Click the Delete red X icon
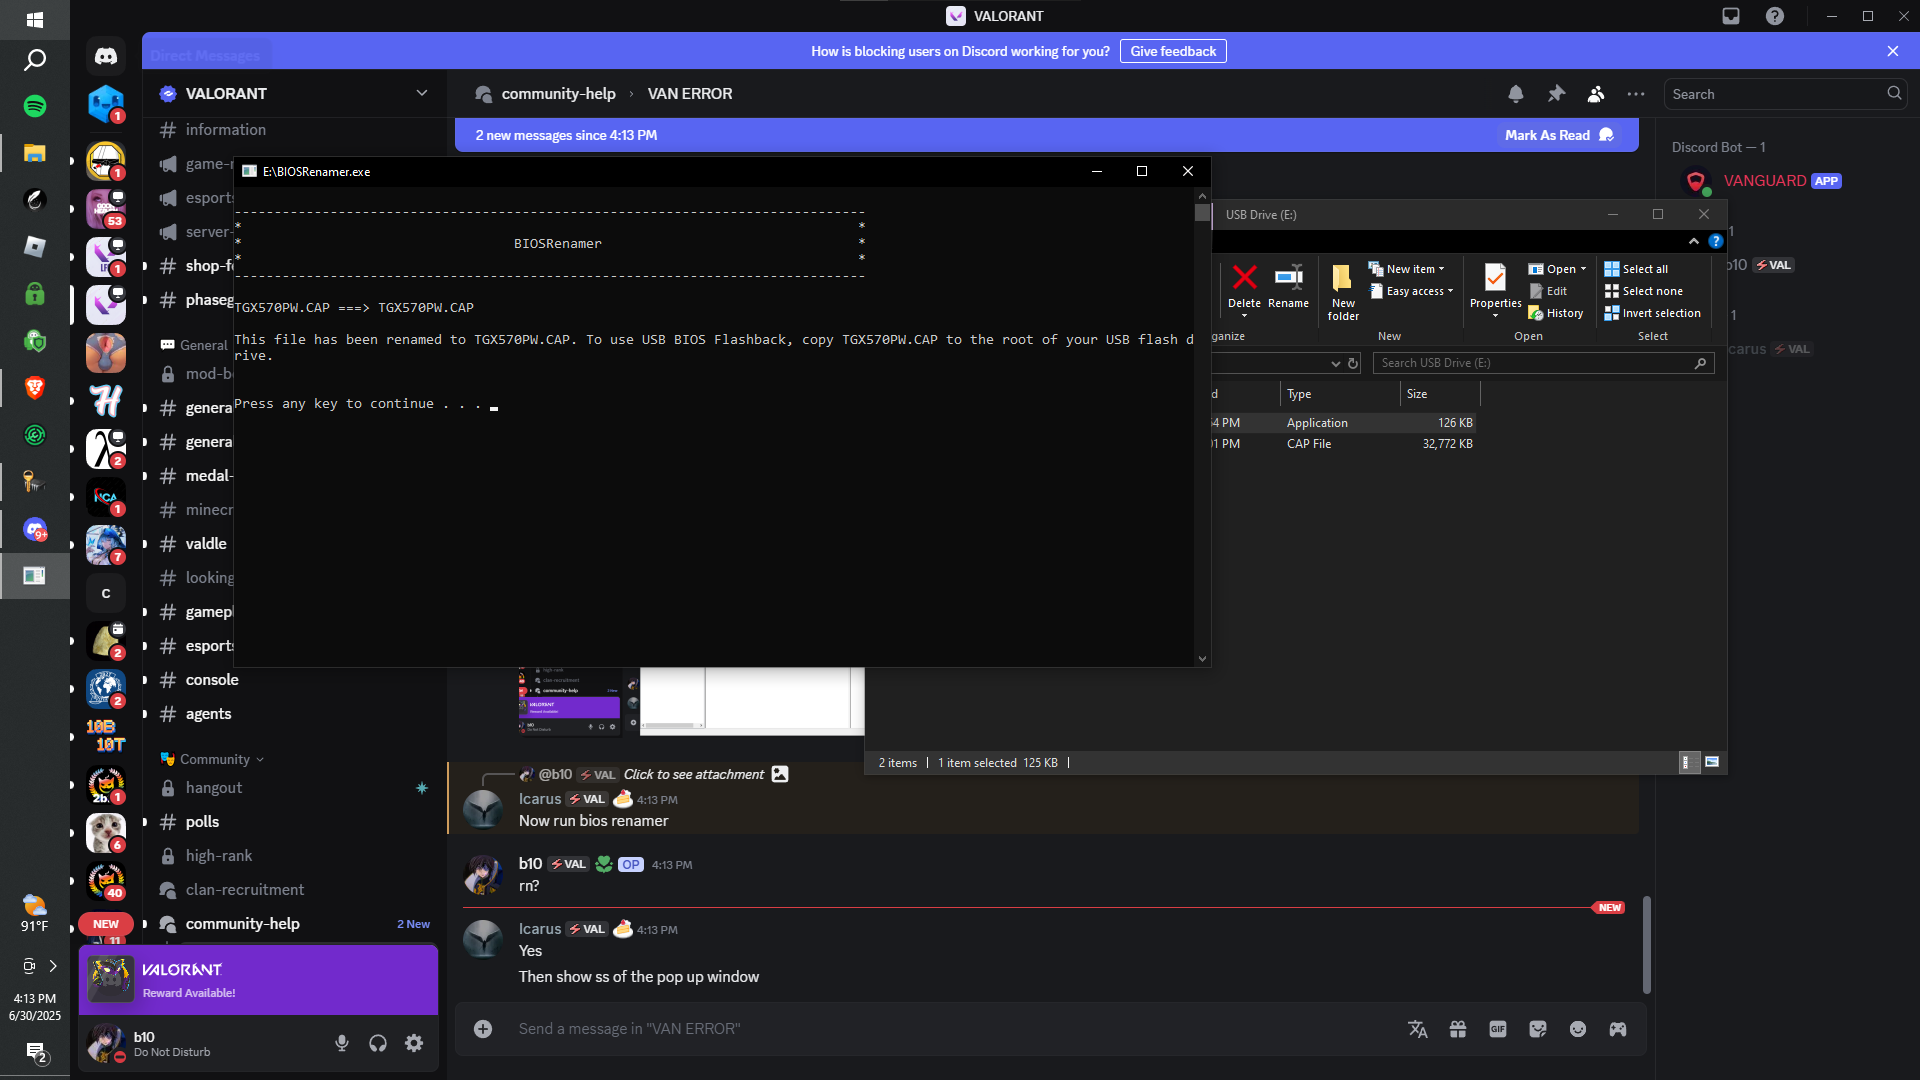The width and height of the screenshot is (1920, 1080). [x=1244, y=278]
